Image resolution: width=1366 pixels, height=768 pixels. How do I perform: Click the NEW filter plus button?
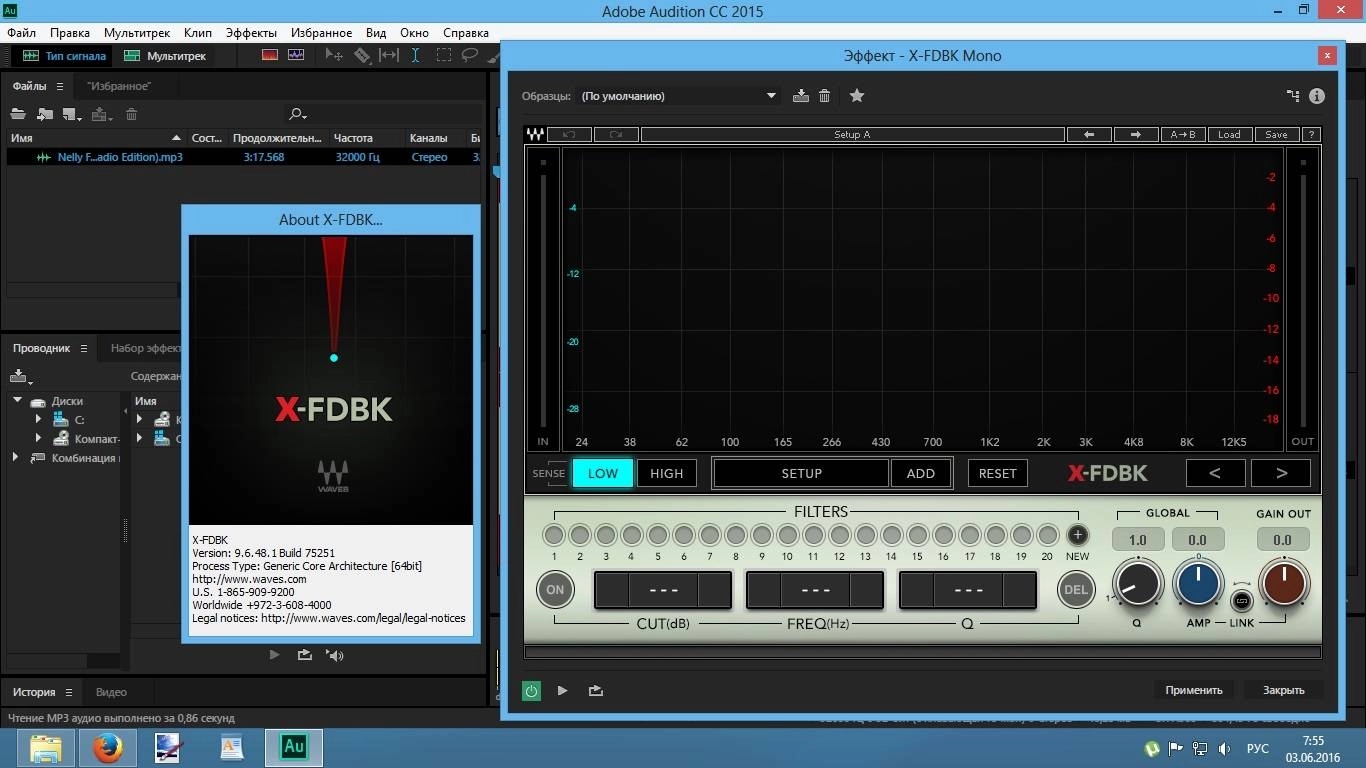click(1077, 535)
